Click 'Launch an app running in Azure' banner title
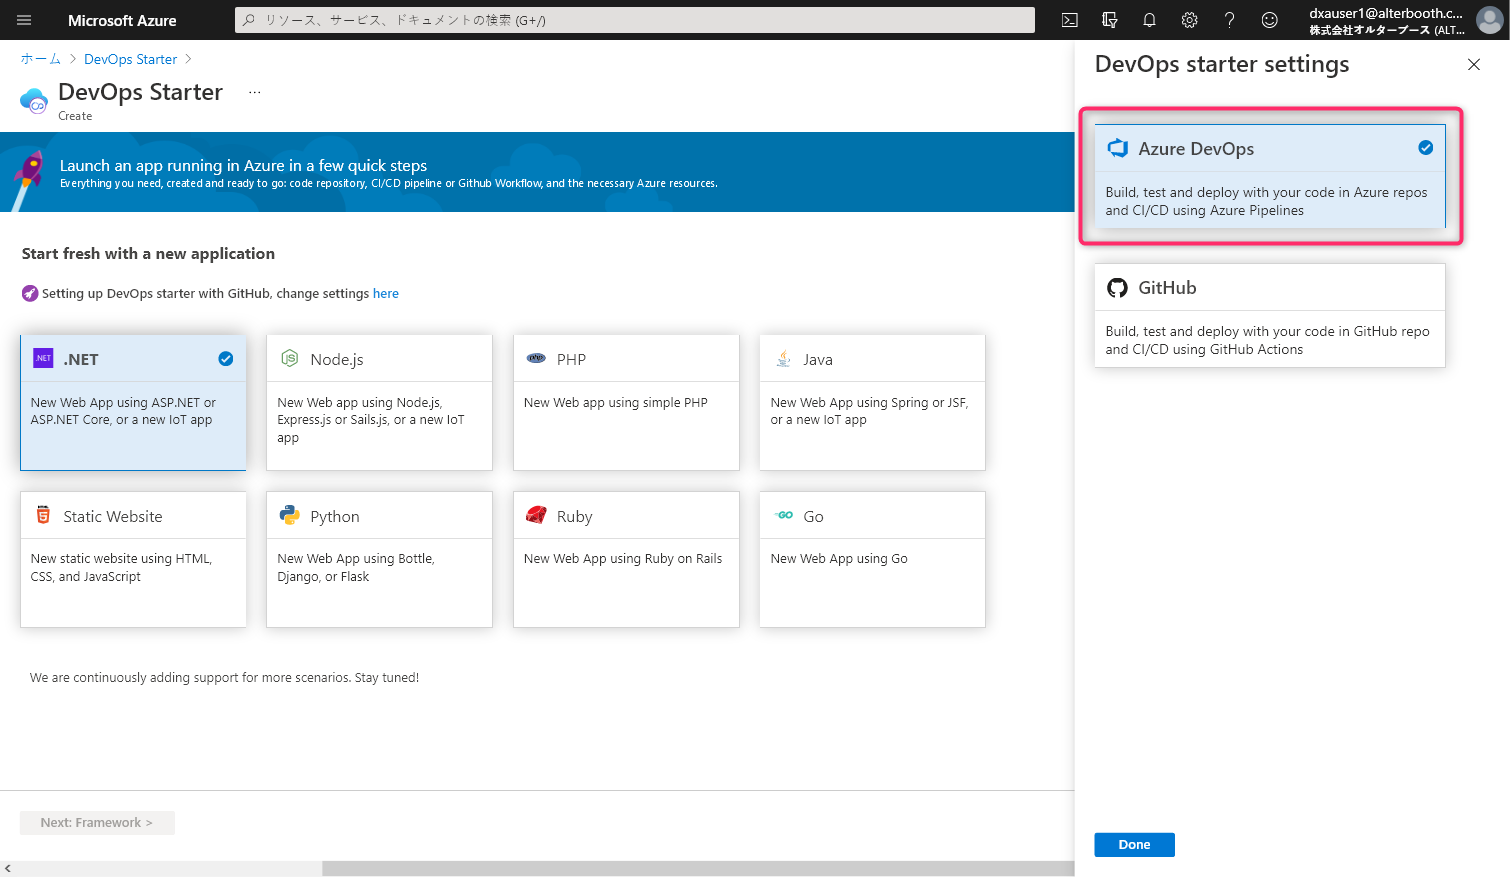Screen dimensions: 1510x877 pyautogui.click(x=243, y=165)
